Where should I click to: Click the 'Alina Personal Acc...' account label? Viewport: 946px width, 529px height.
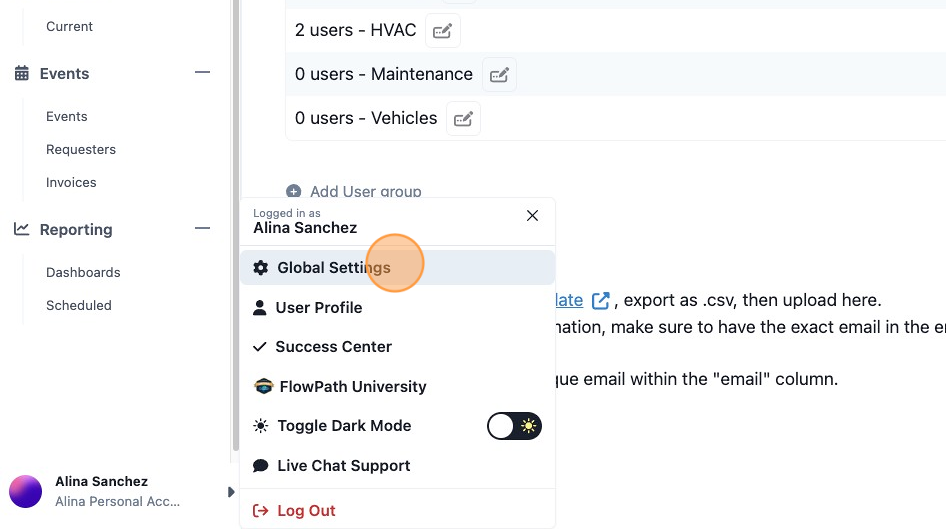pyautogui.click(x=118, y=502)
